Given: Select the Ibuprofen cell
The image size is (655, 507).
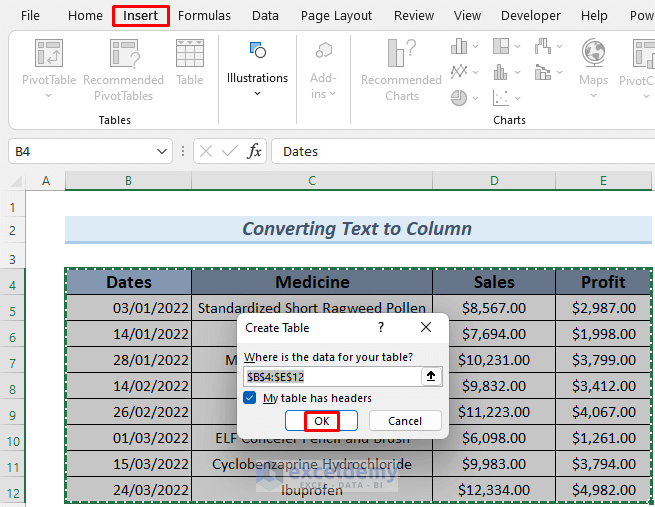Looking at the screenshot, I should point(312,489).
